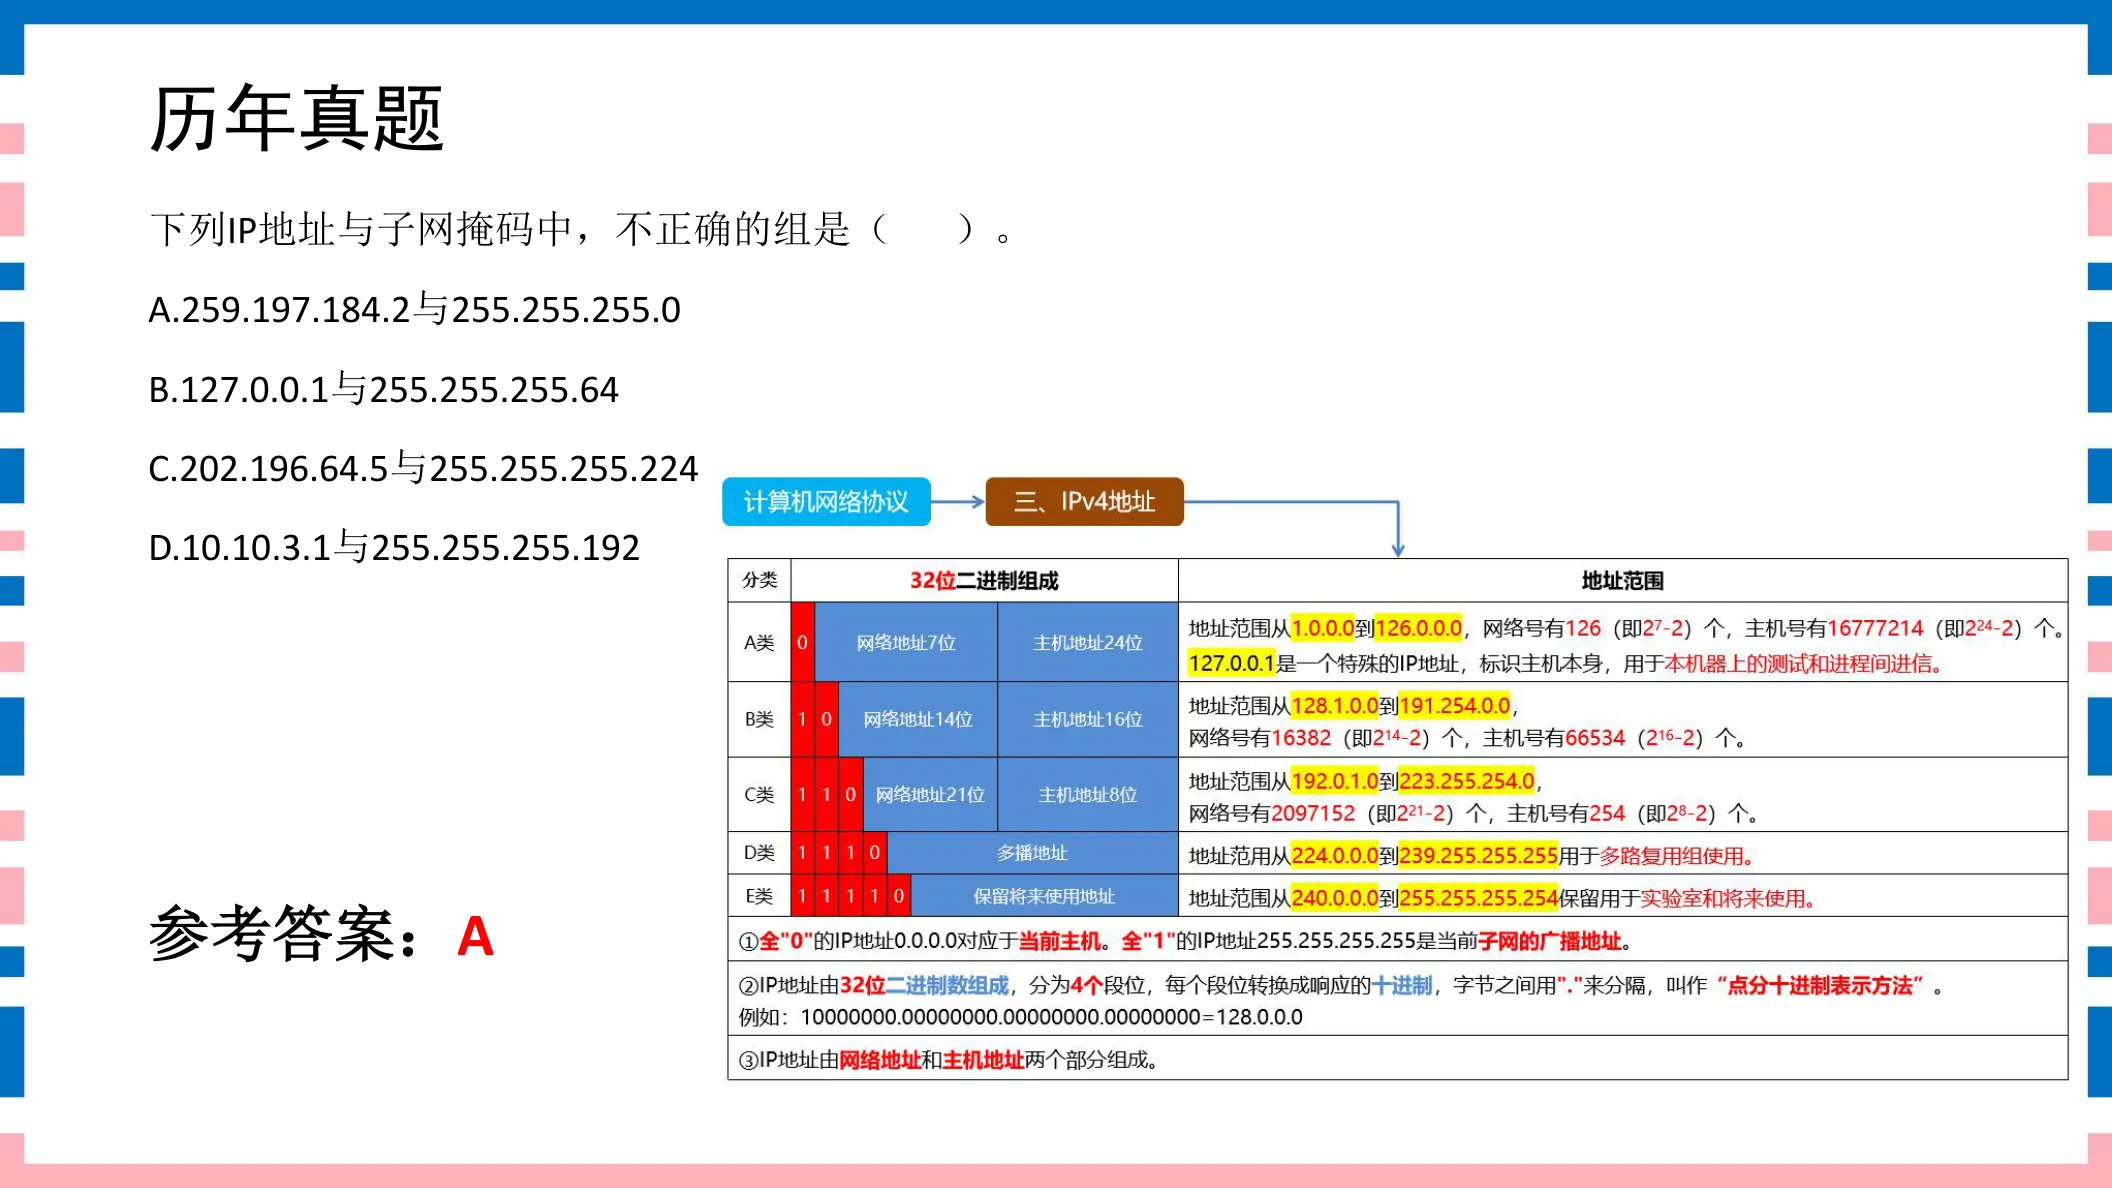Click the B类 row label

759,719
